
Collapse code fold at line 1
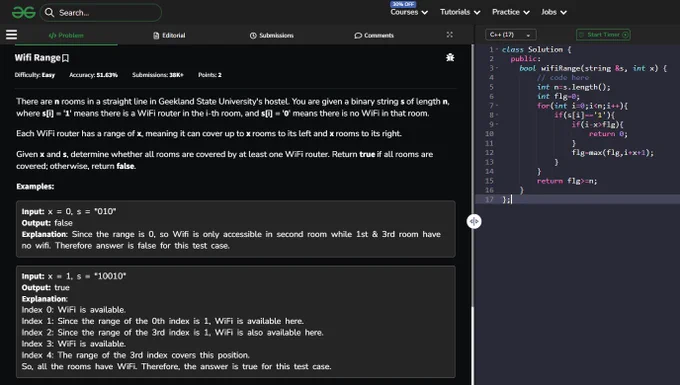[x=497, y=49]
